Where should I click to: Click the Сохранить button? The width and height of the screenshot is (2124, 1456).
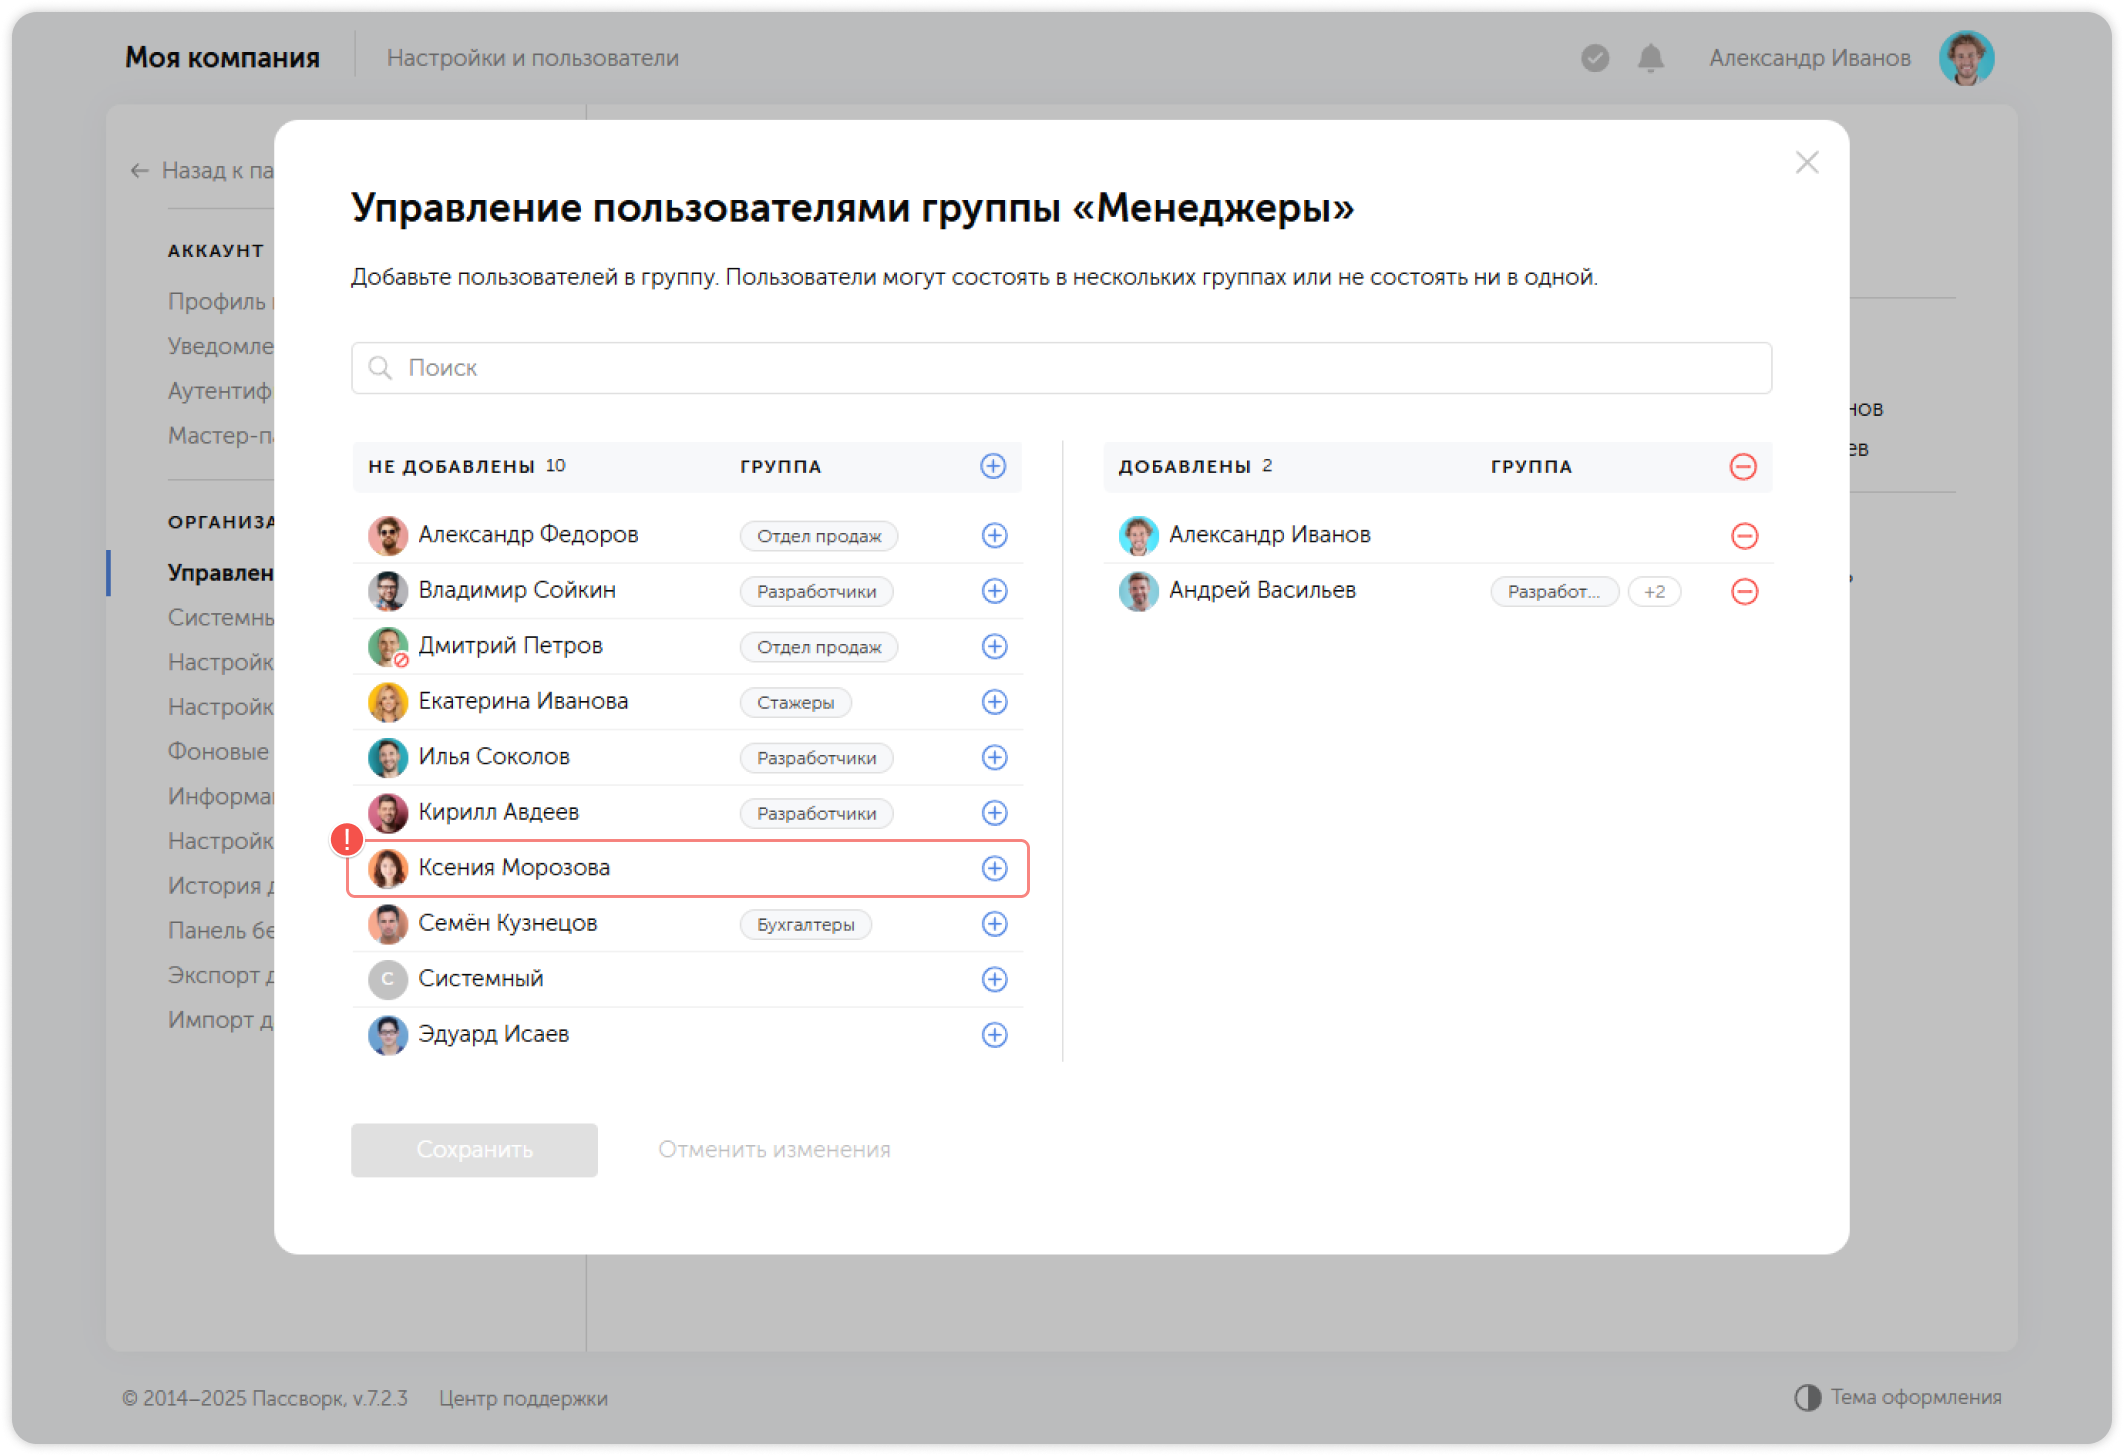[474, 1149]
